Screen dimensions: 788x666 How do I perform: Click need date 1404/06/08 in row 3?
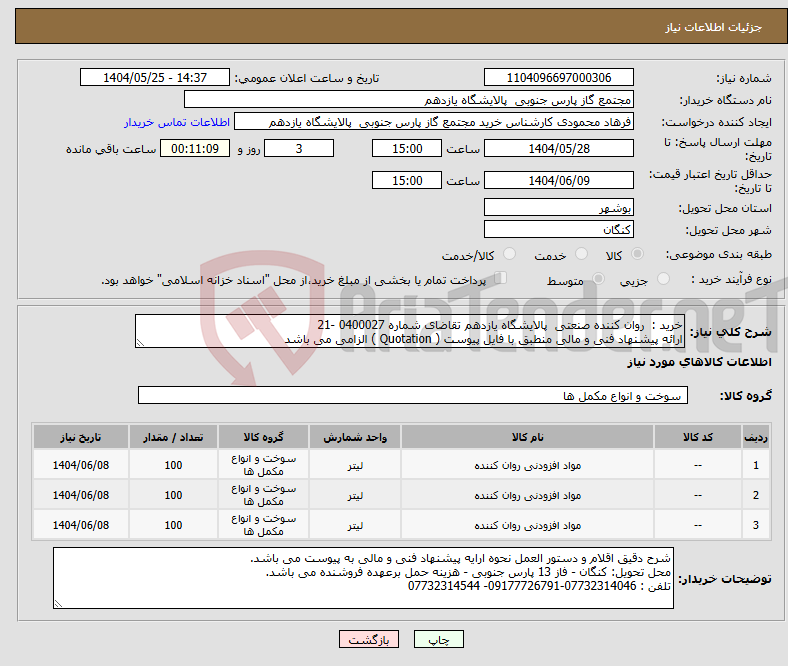[81, 525]
